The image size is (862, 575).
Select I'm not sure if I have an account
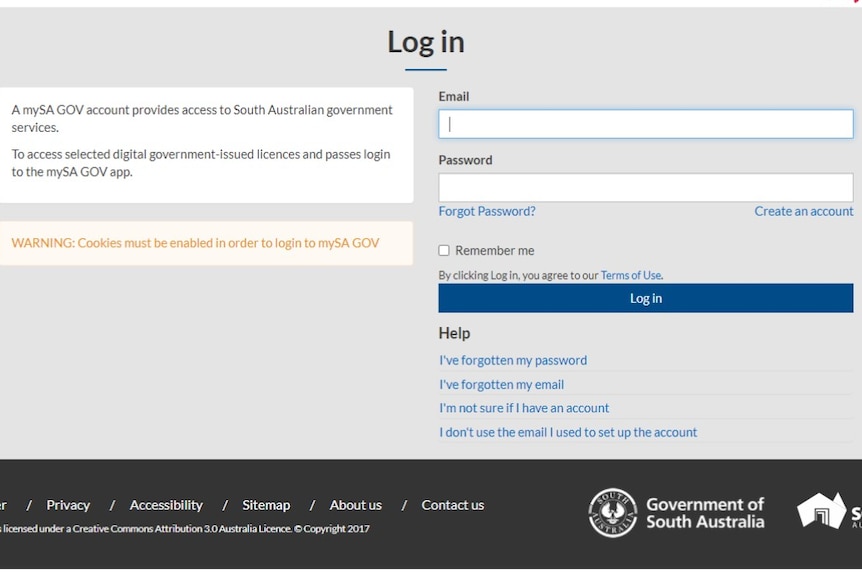pos(524,408)
